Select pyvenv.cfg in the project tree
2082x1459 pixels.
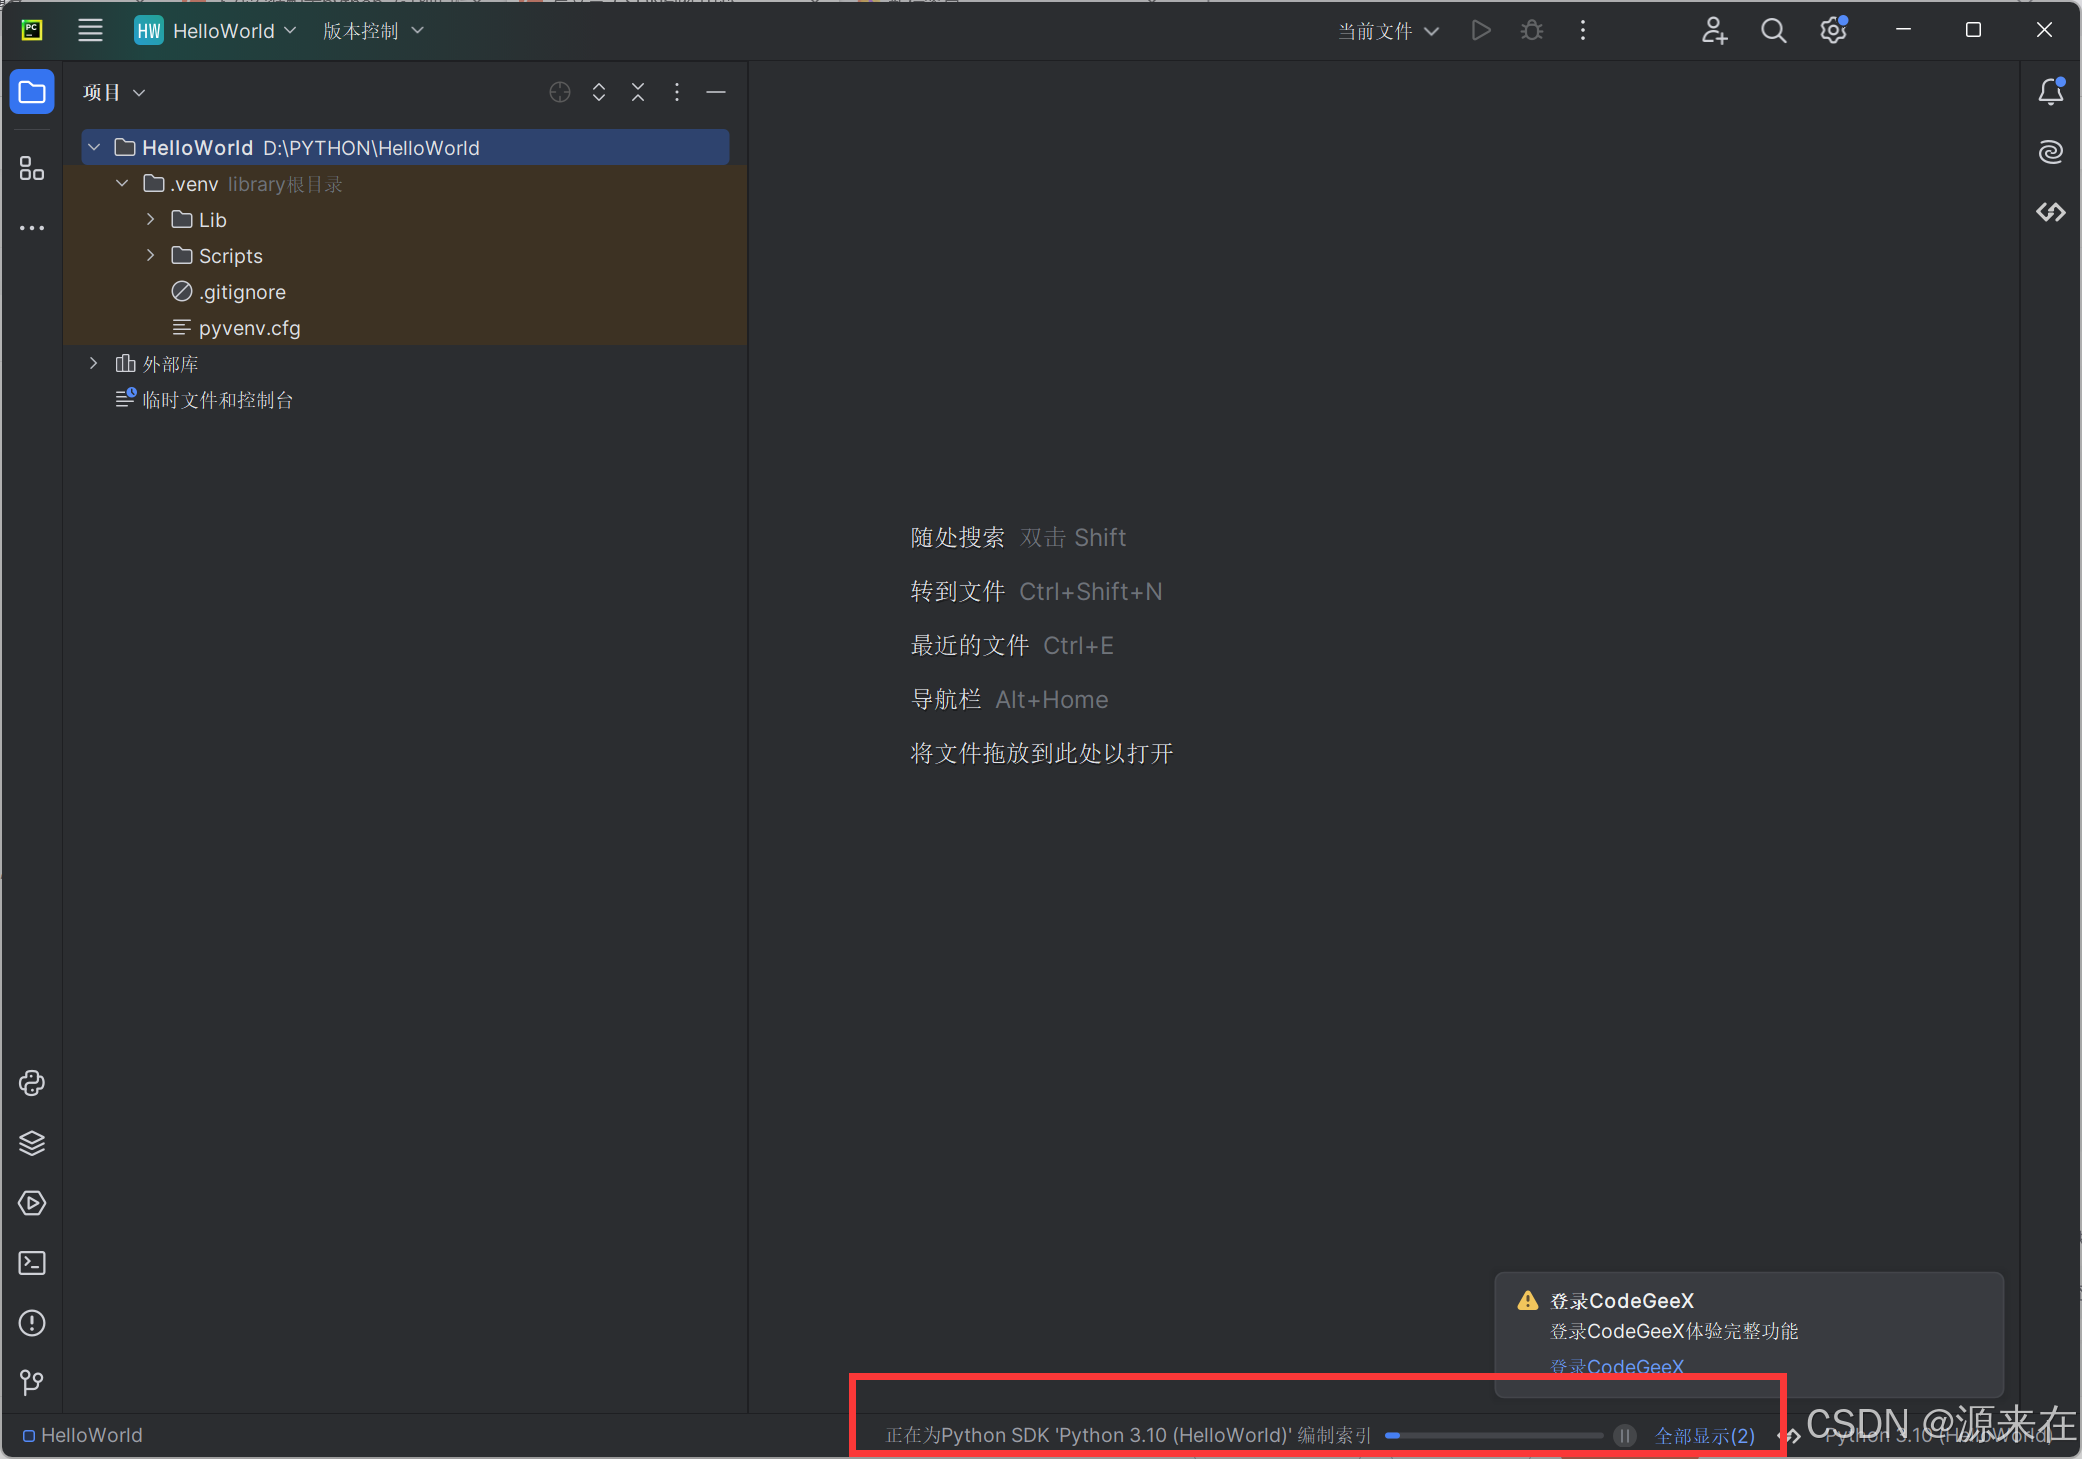[x=249, y=327]
